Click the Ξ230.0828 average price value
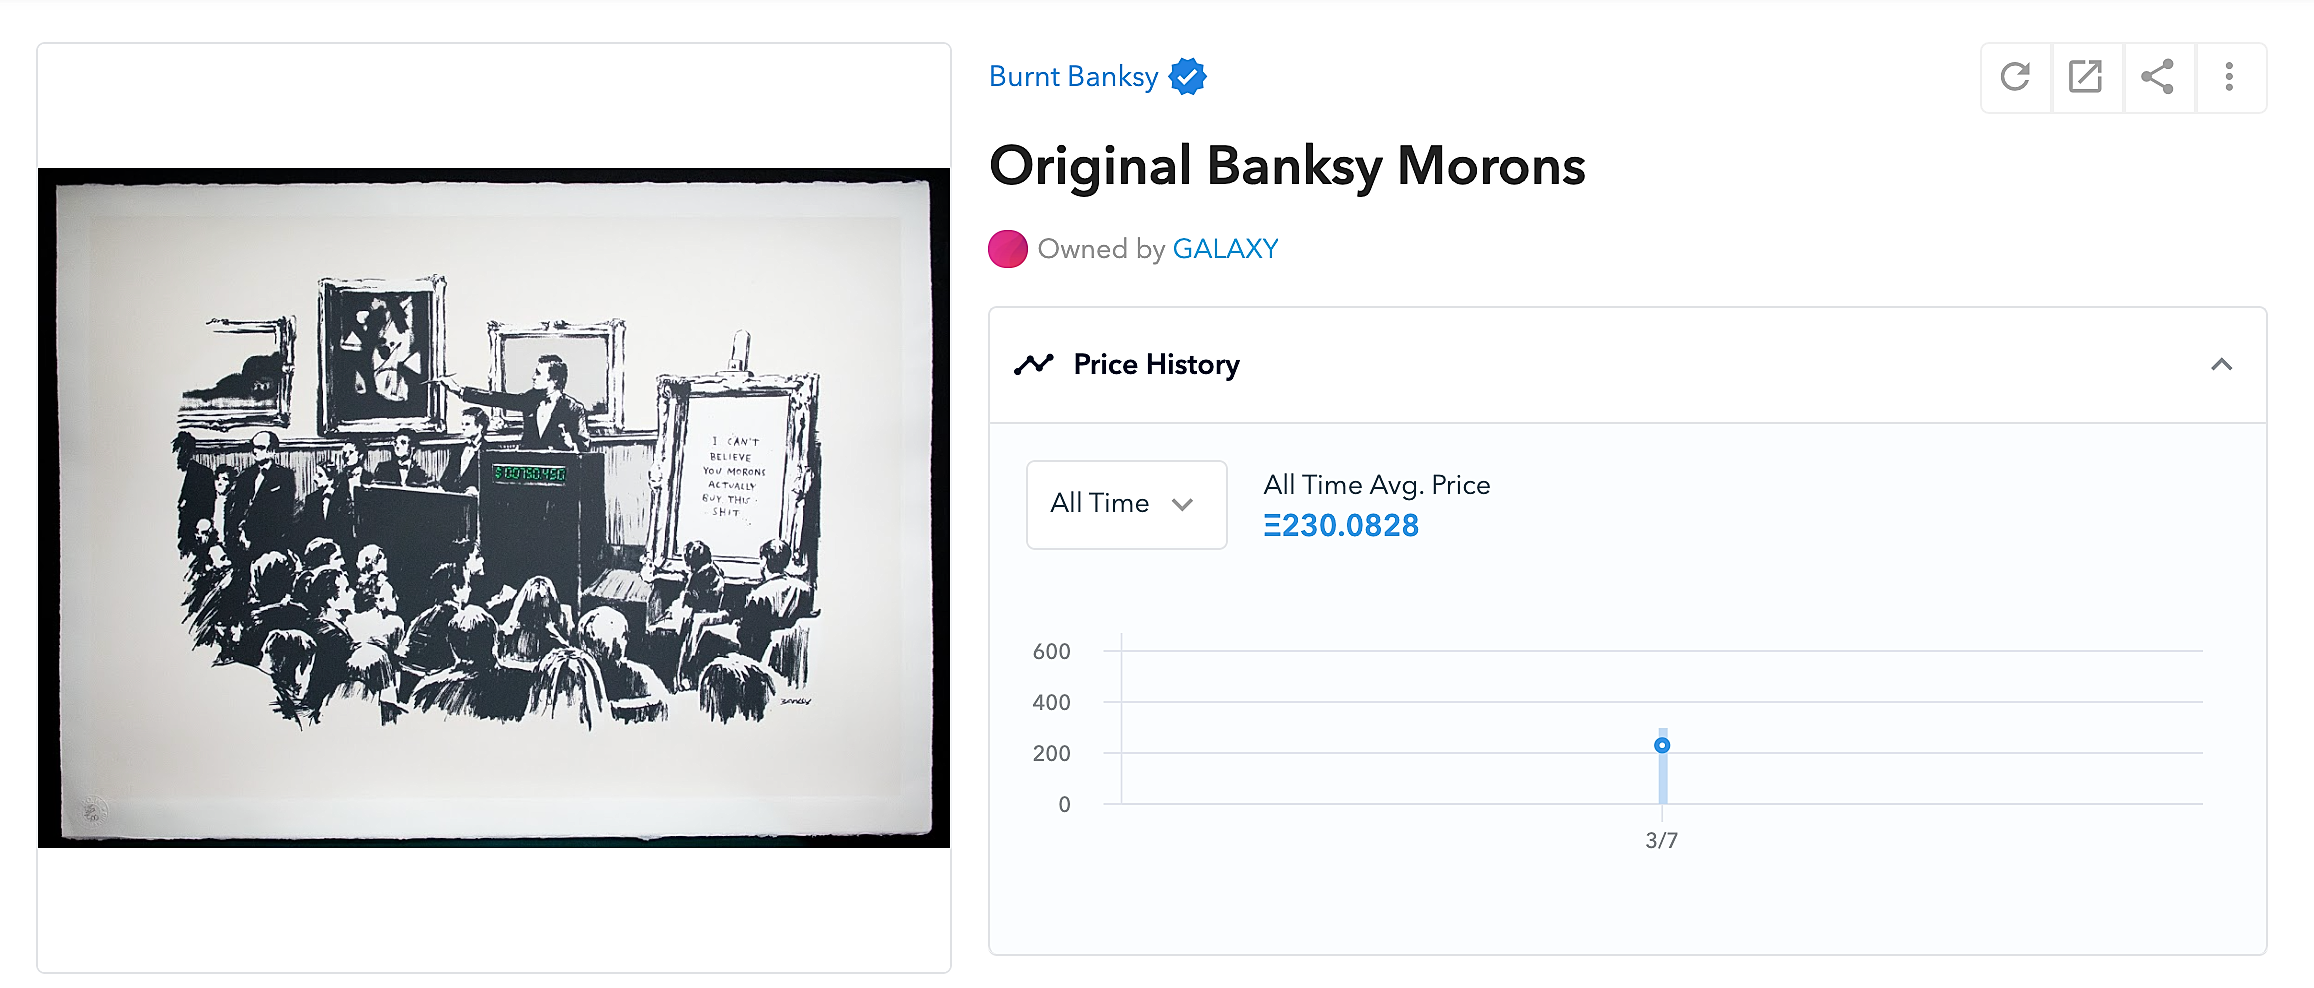 pos(1341,525)
